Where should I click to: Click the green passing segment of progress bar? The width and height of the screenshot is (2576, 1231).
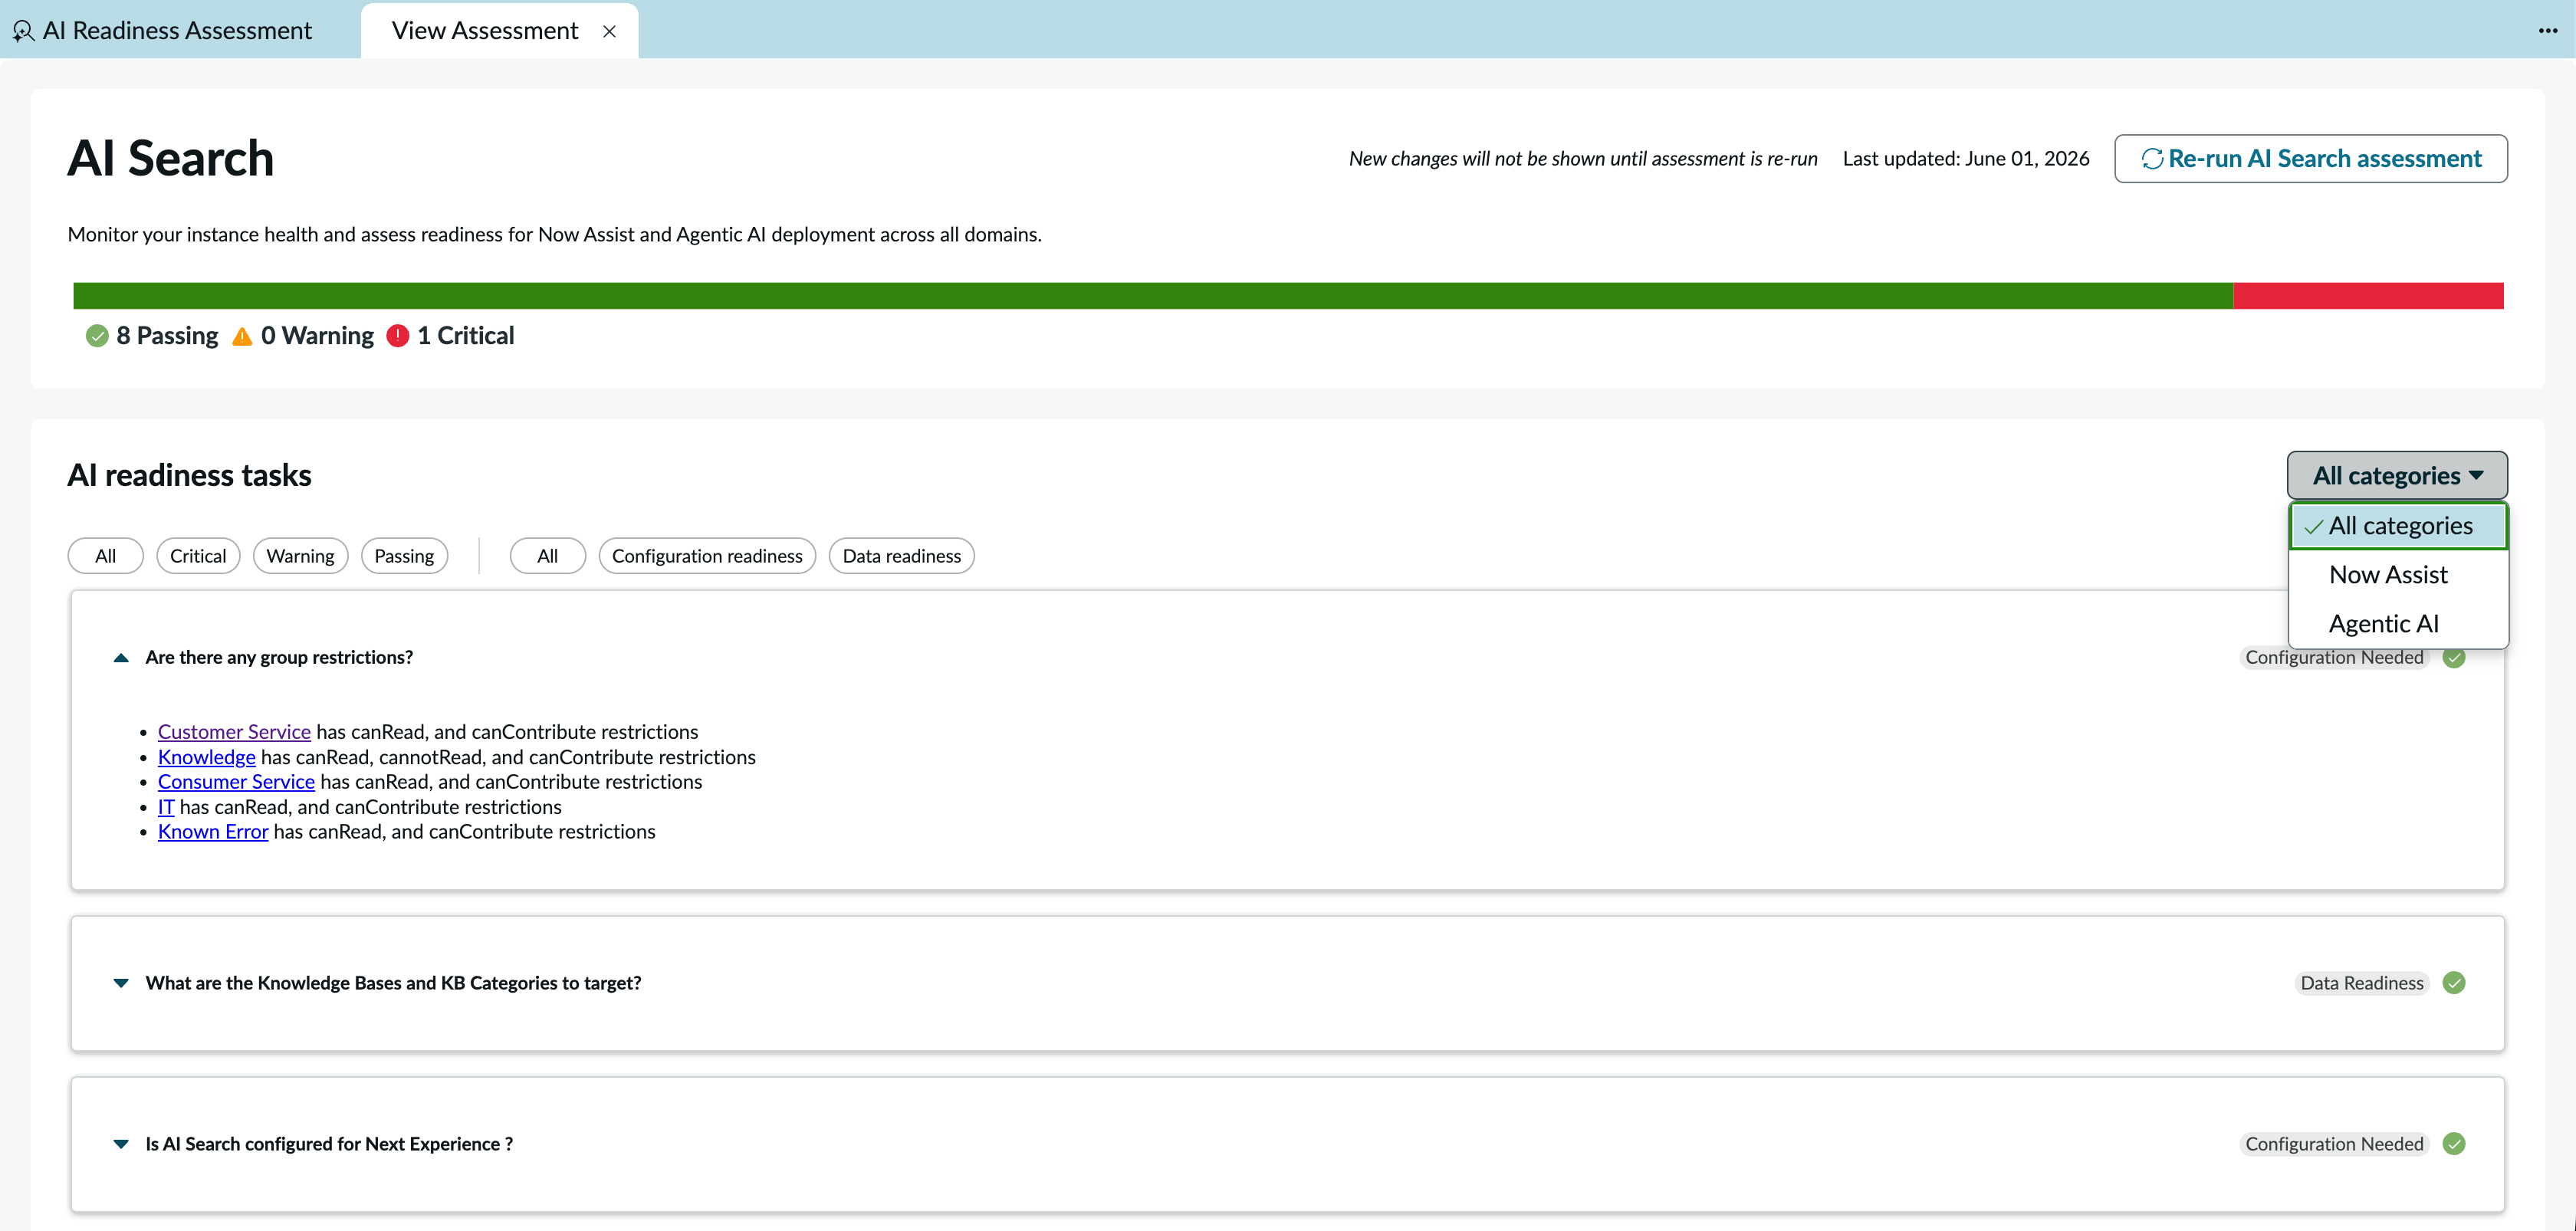pos(1153,296)
